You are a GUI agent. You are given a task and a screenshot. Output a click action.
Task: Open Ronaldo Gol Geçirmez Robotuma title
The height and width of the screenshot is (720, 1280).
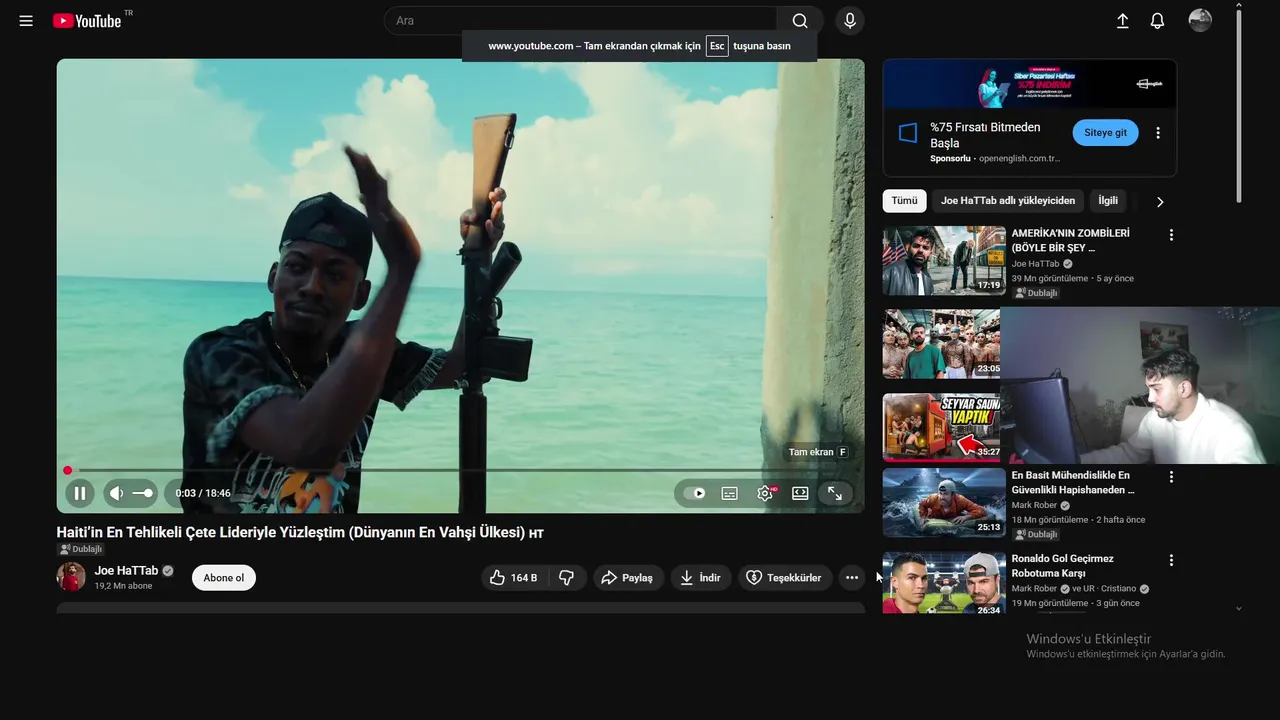(x=1062, y=566)
